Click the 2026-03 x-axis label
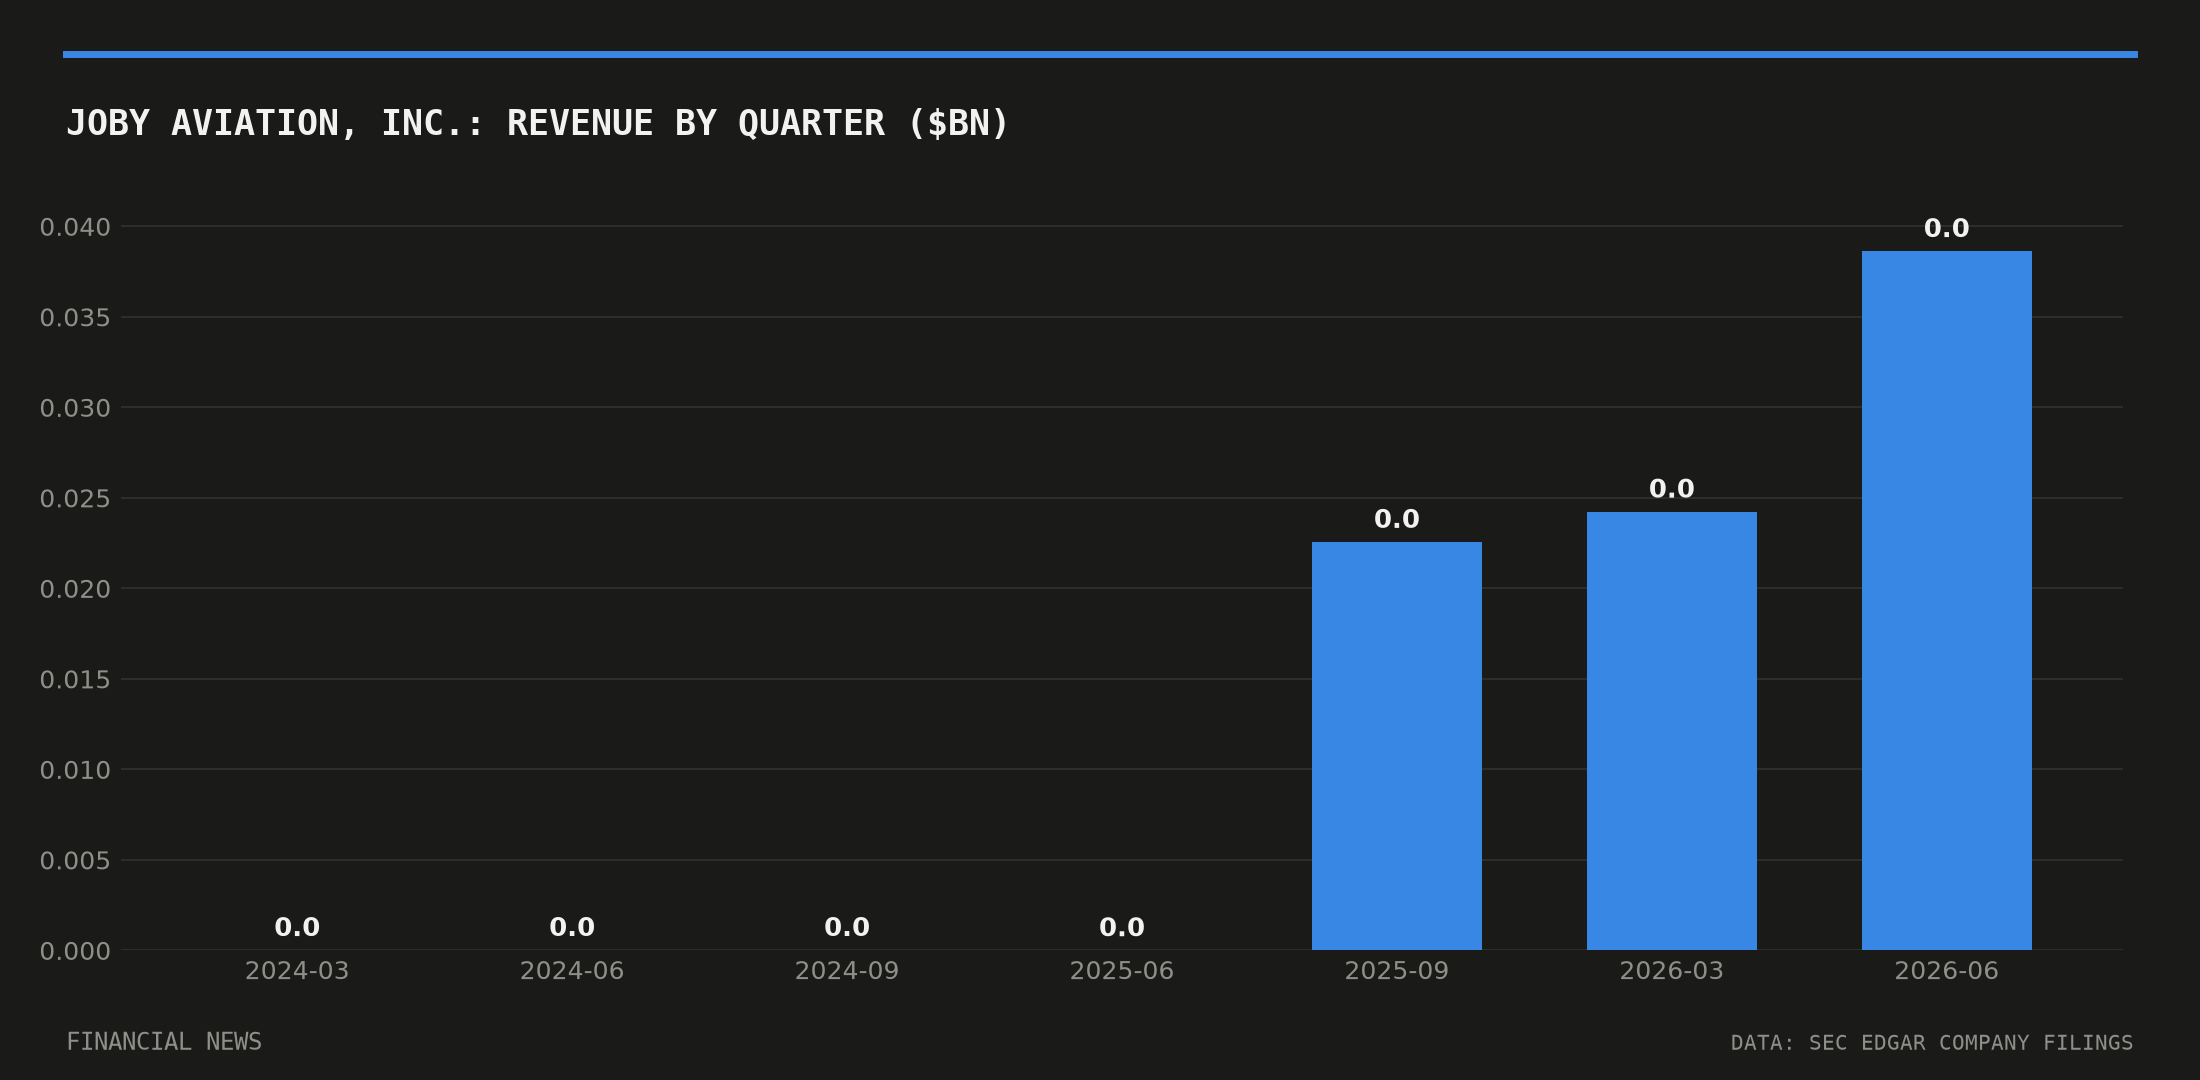The height and width of the screenshot is (1080, 2200). click(x=1671, y=971)
